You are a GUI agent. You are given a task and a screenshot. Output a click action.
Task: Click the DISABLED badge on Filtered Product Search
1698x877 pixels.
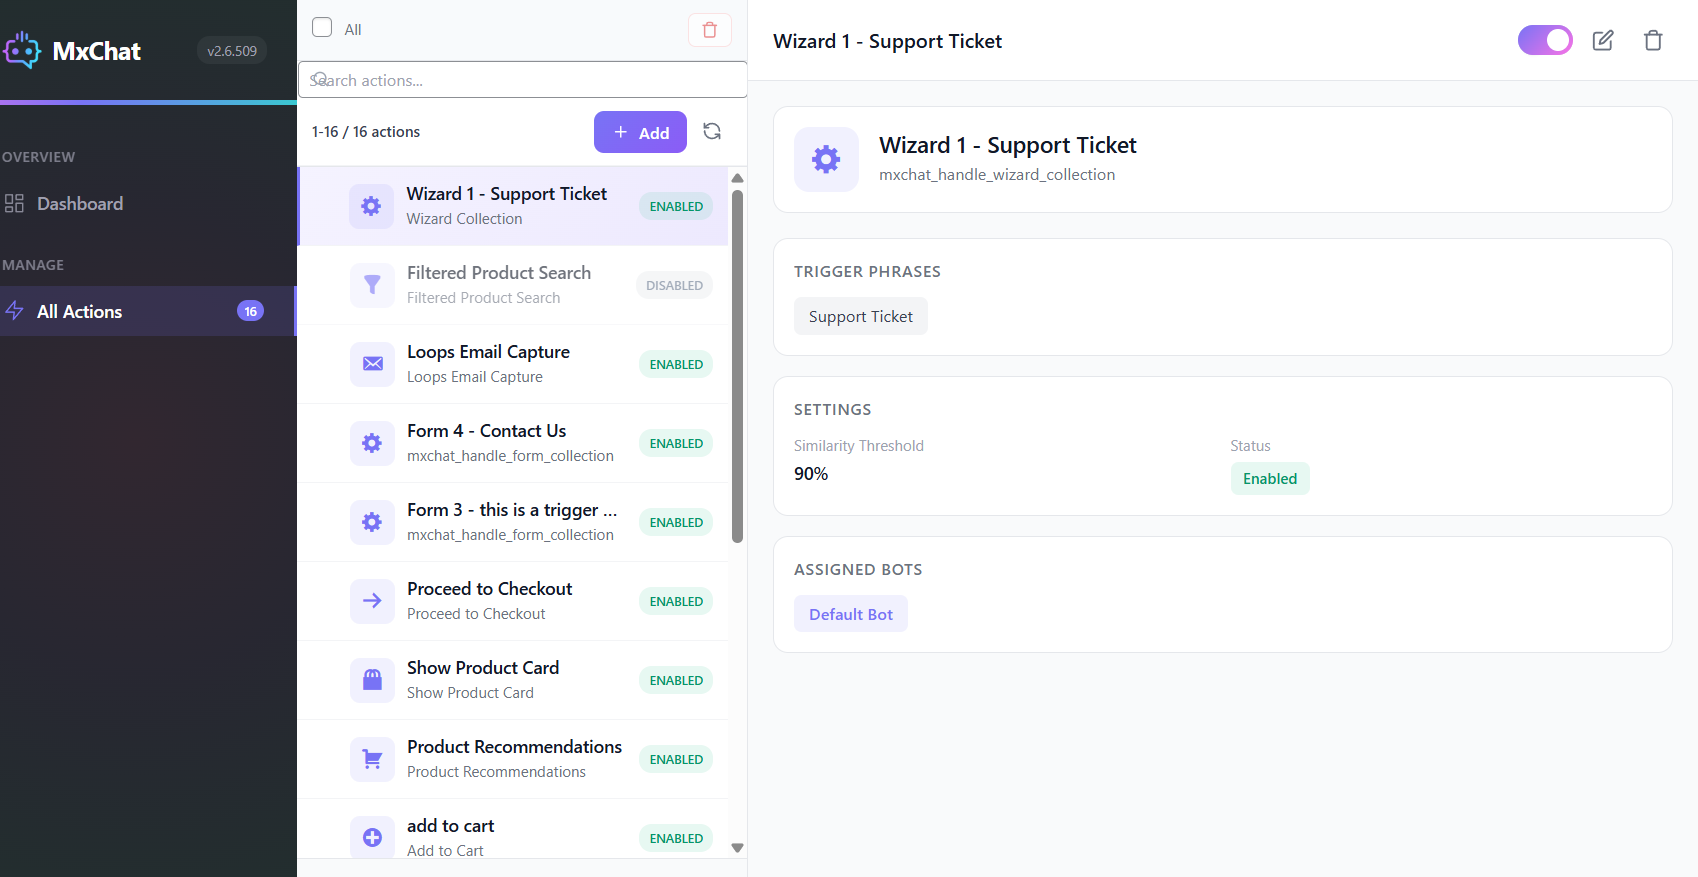pos(674,285)
